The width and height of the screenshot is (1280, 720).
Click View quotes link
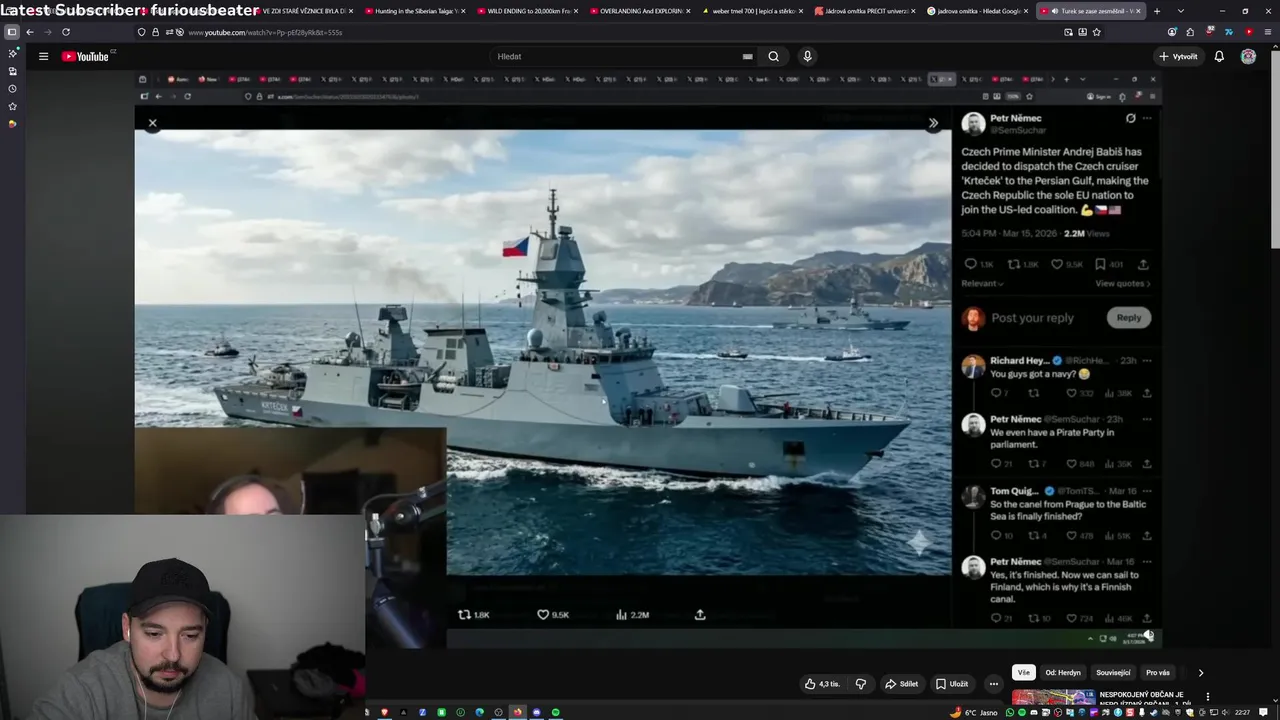tap(1122, 283)
